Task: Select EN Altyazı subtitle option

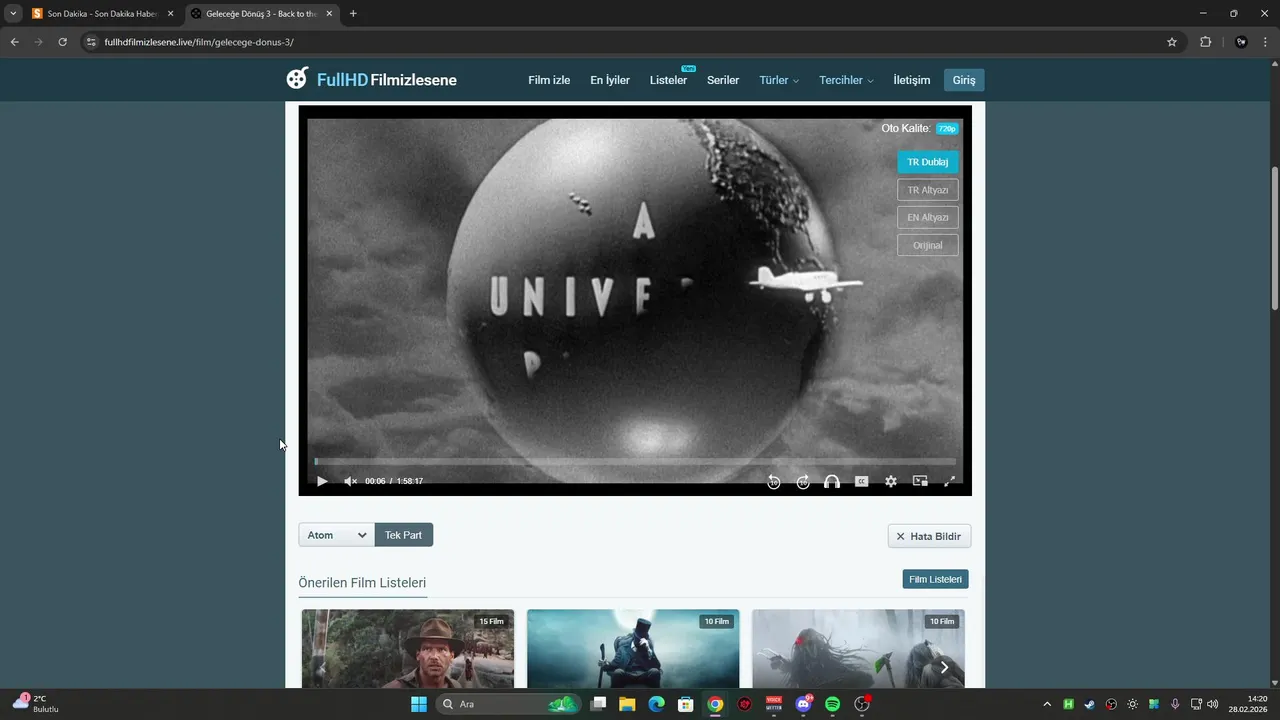Action: 928,217
